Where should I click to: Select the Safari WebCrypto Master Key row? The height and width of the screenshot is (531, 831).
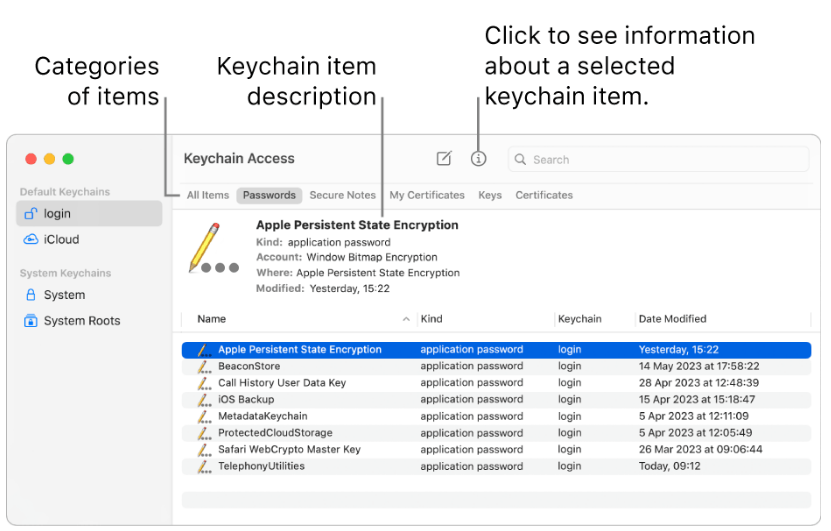tap(496, 449)
